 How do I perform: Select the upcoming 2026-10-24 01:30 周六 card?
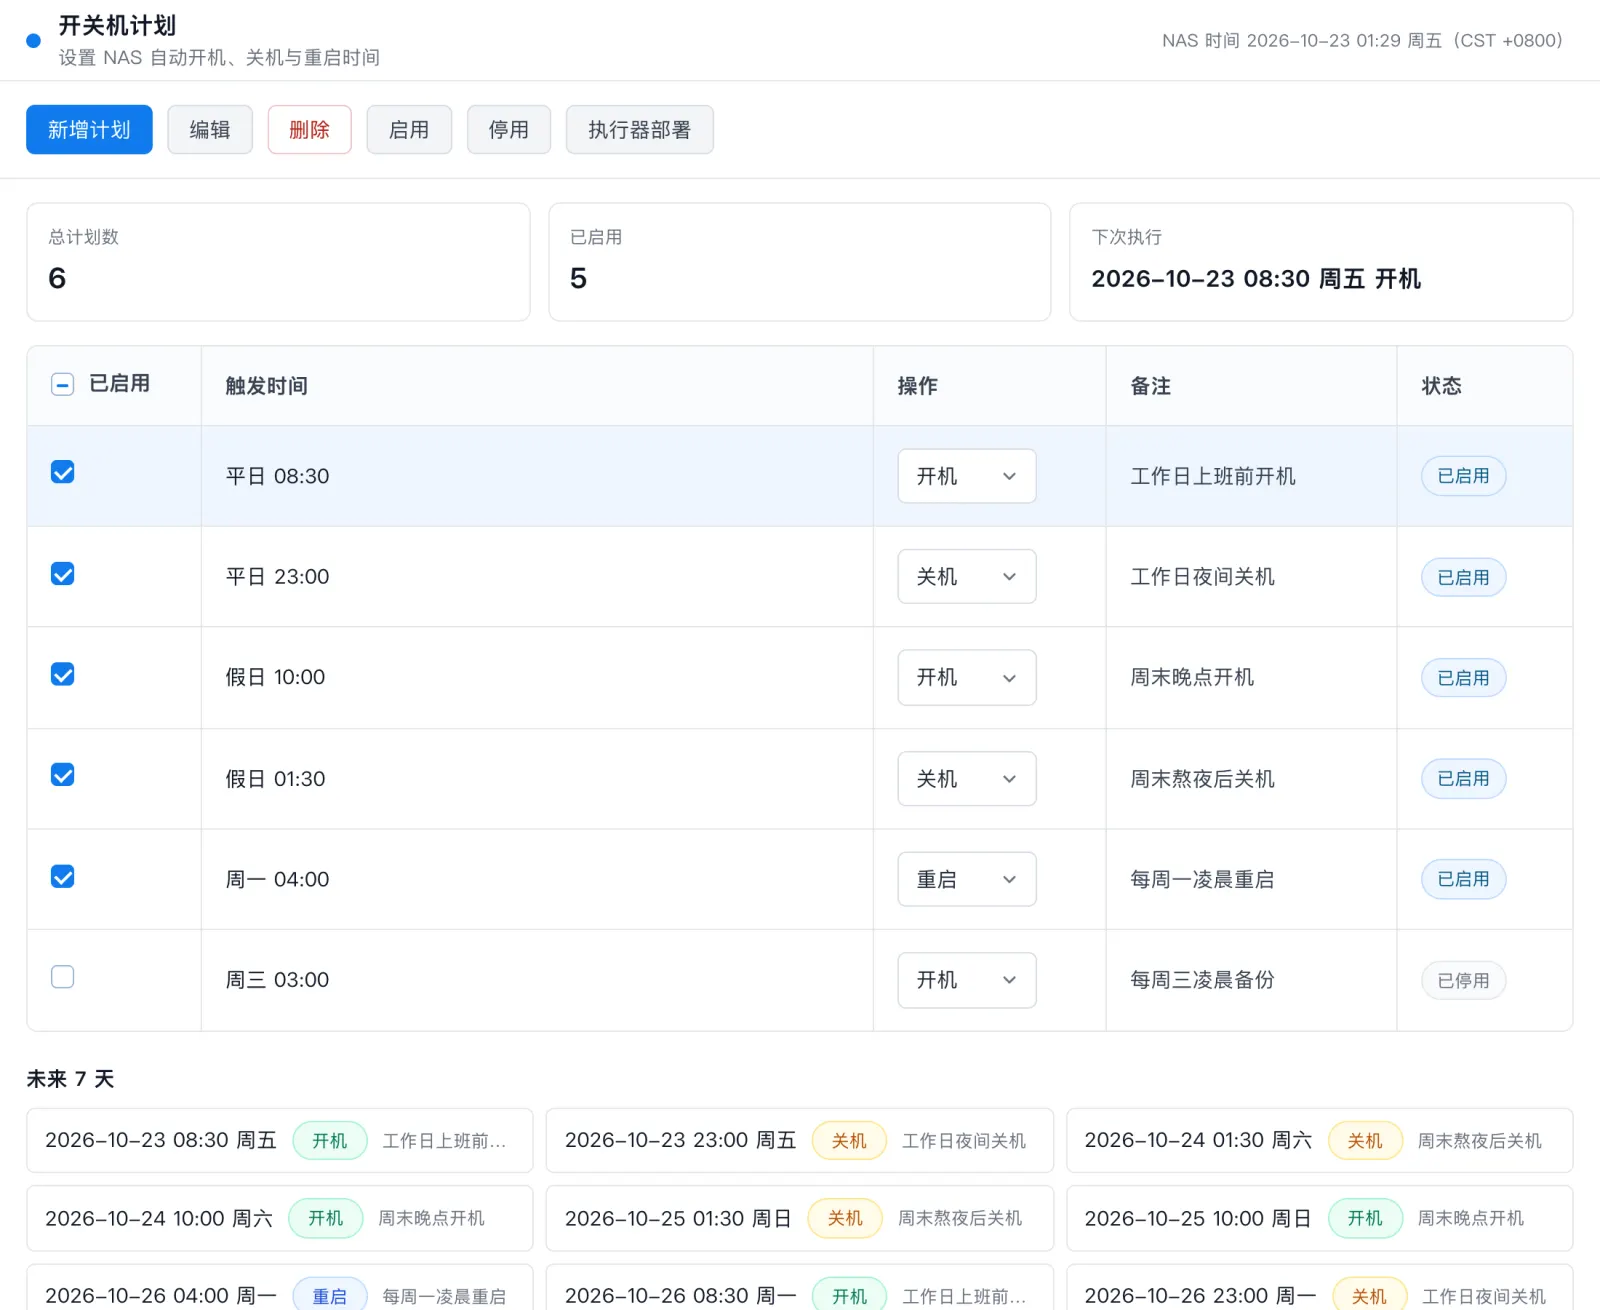click(1320, 1140)
